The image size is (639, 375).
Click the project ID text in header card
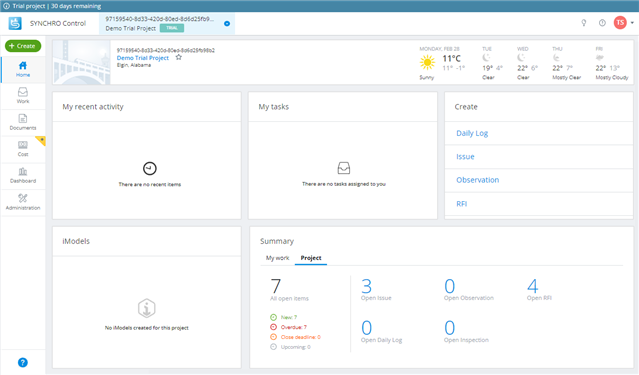coord(165,50)
